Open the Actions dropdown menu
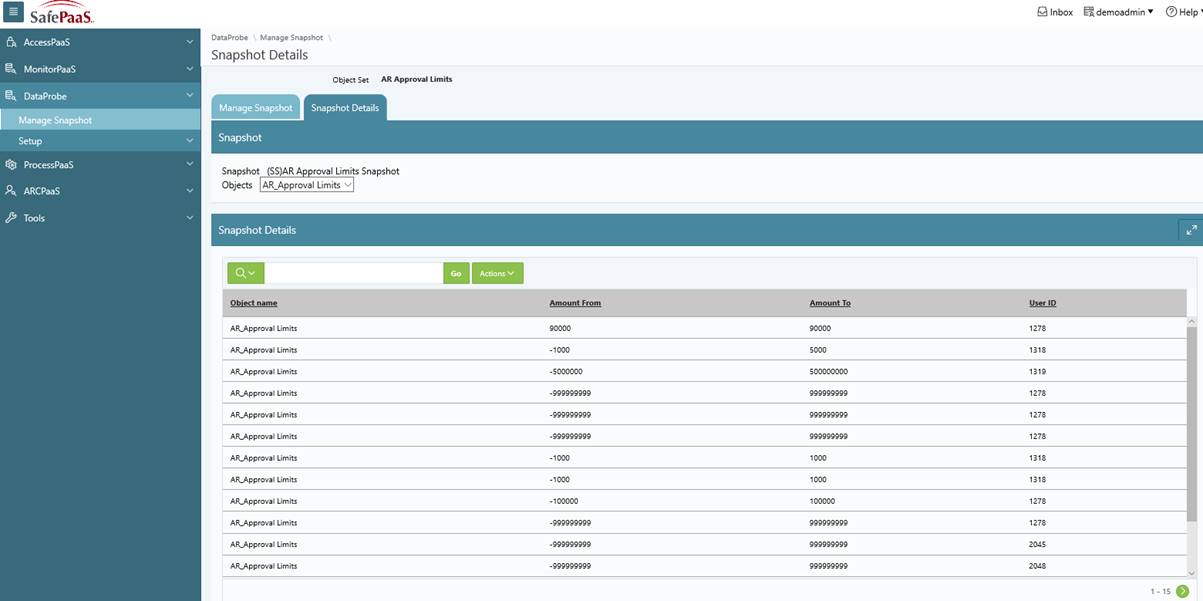Screen dimensions: 1203x601 [x=497, y=273]
